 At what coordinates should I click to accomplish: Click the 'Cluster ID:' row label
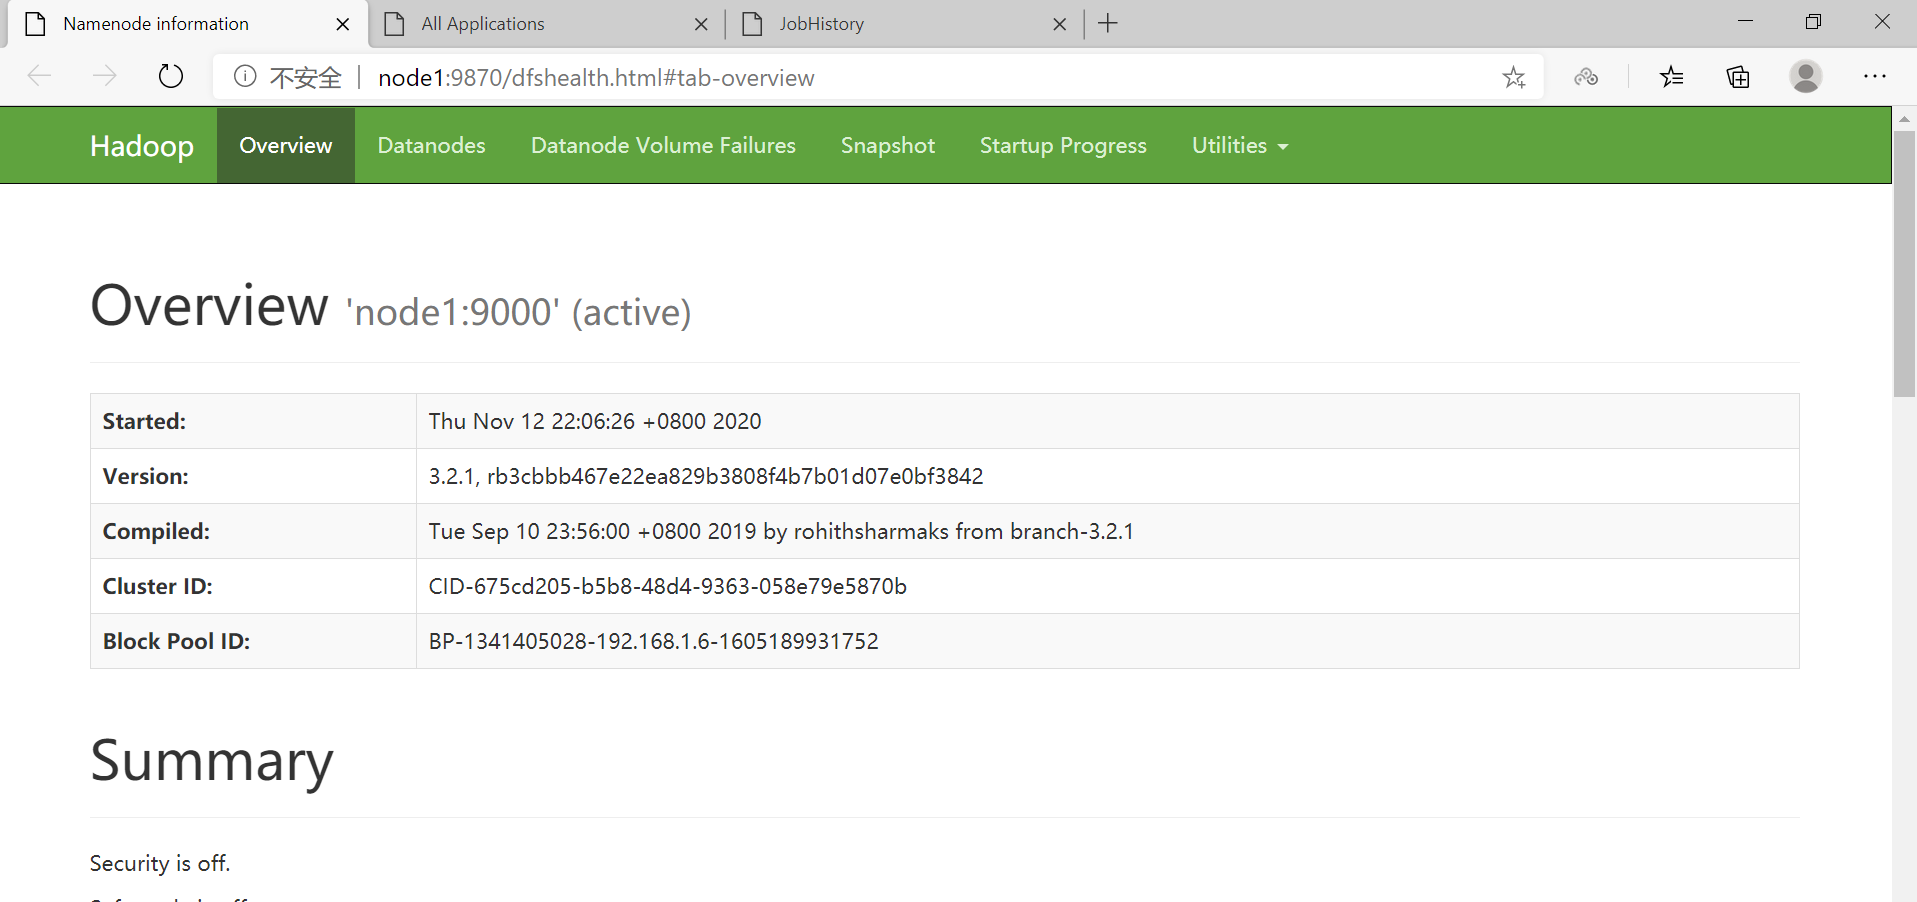point(157,587)
